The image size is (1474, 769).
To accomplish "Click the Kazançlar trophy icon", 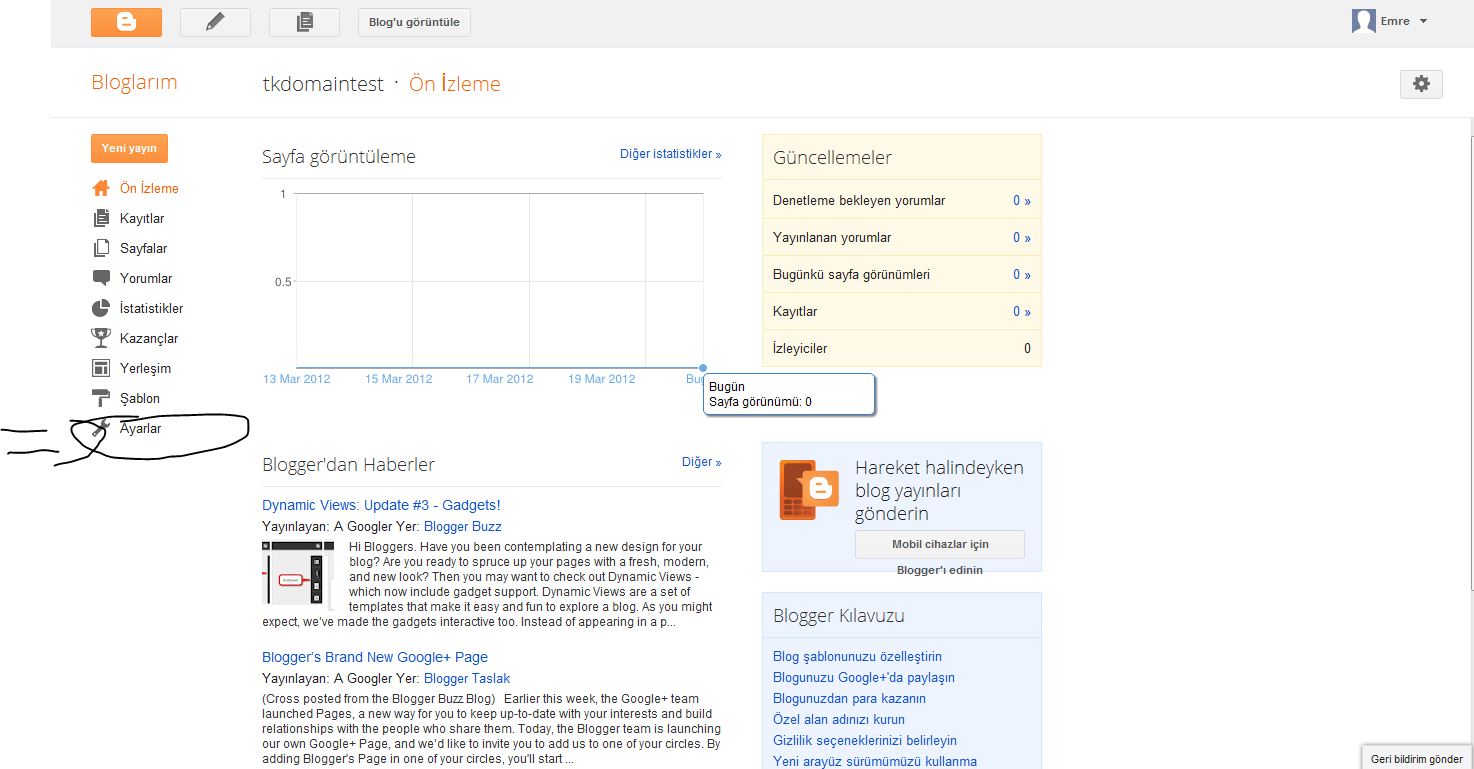I will coord(101,338).
